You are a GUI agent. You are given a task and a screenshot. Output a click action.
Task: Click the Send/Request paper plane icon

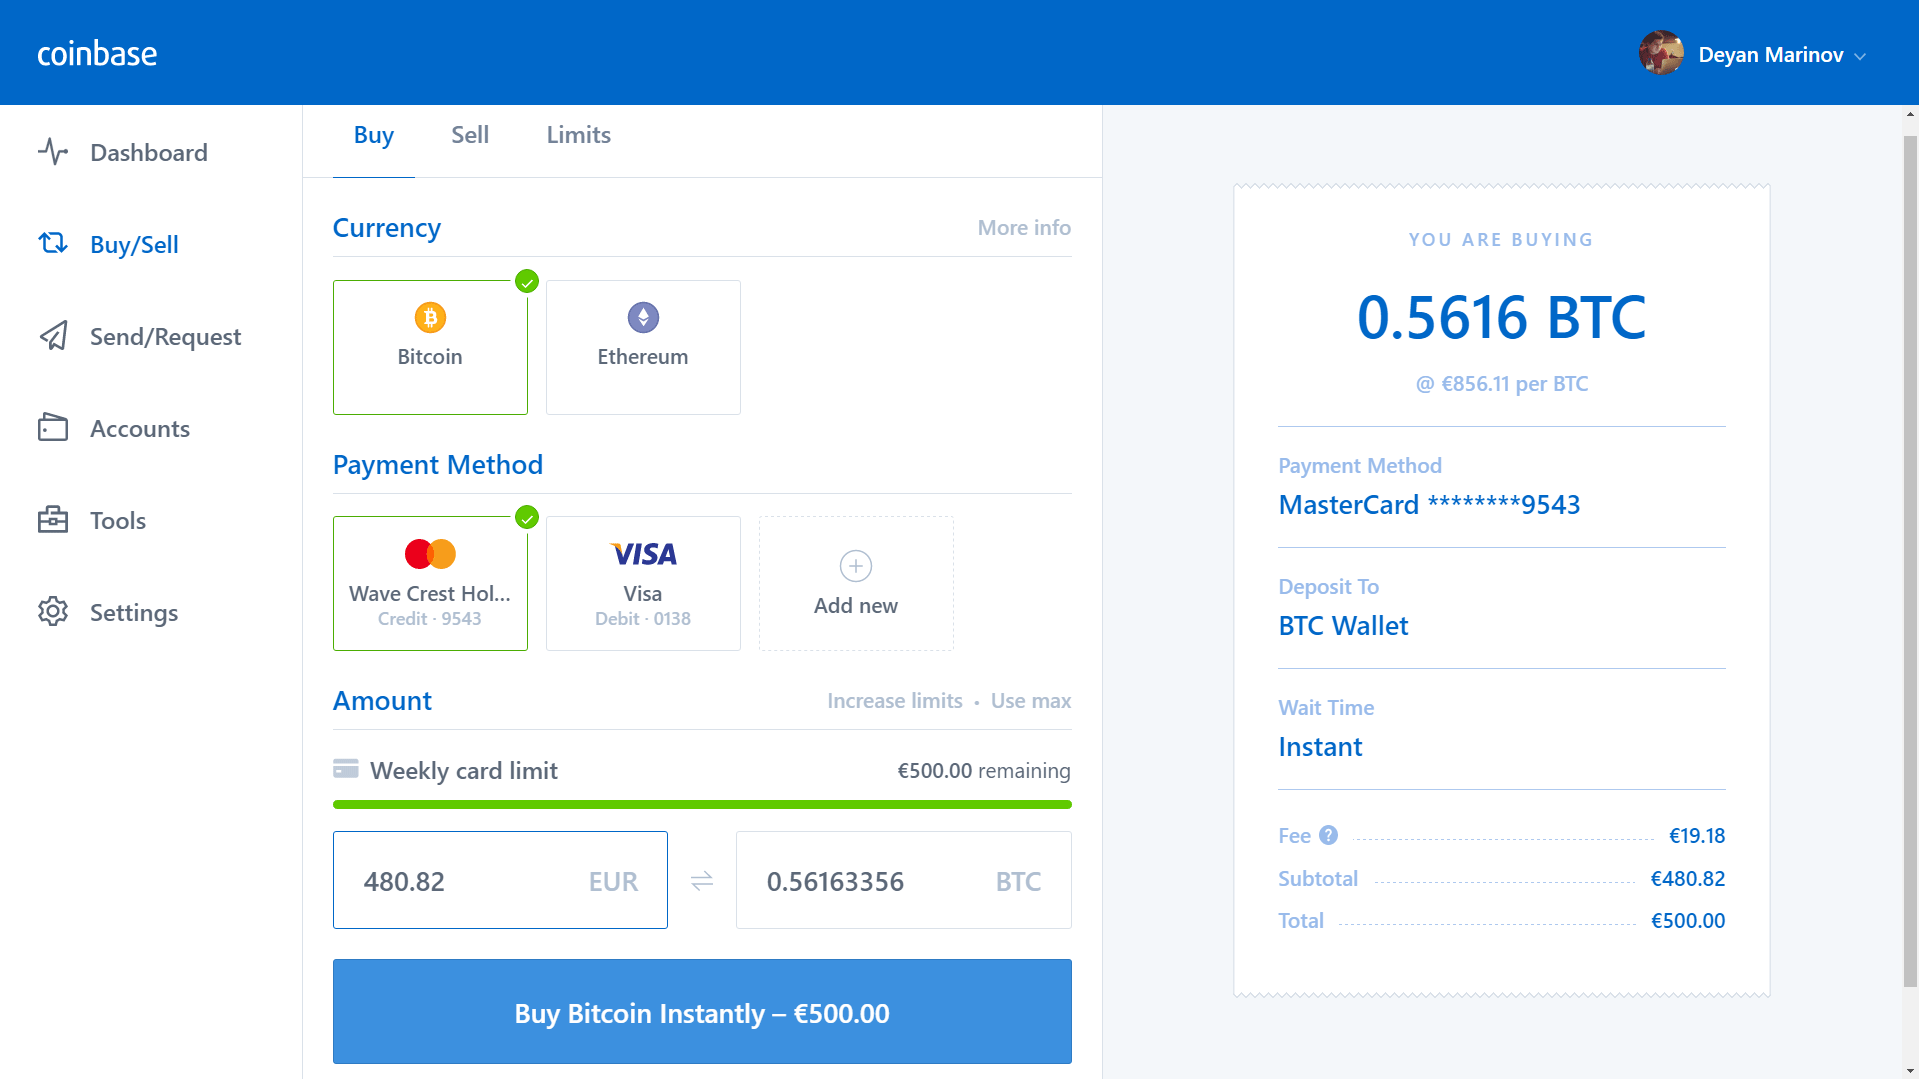(53, 336)
